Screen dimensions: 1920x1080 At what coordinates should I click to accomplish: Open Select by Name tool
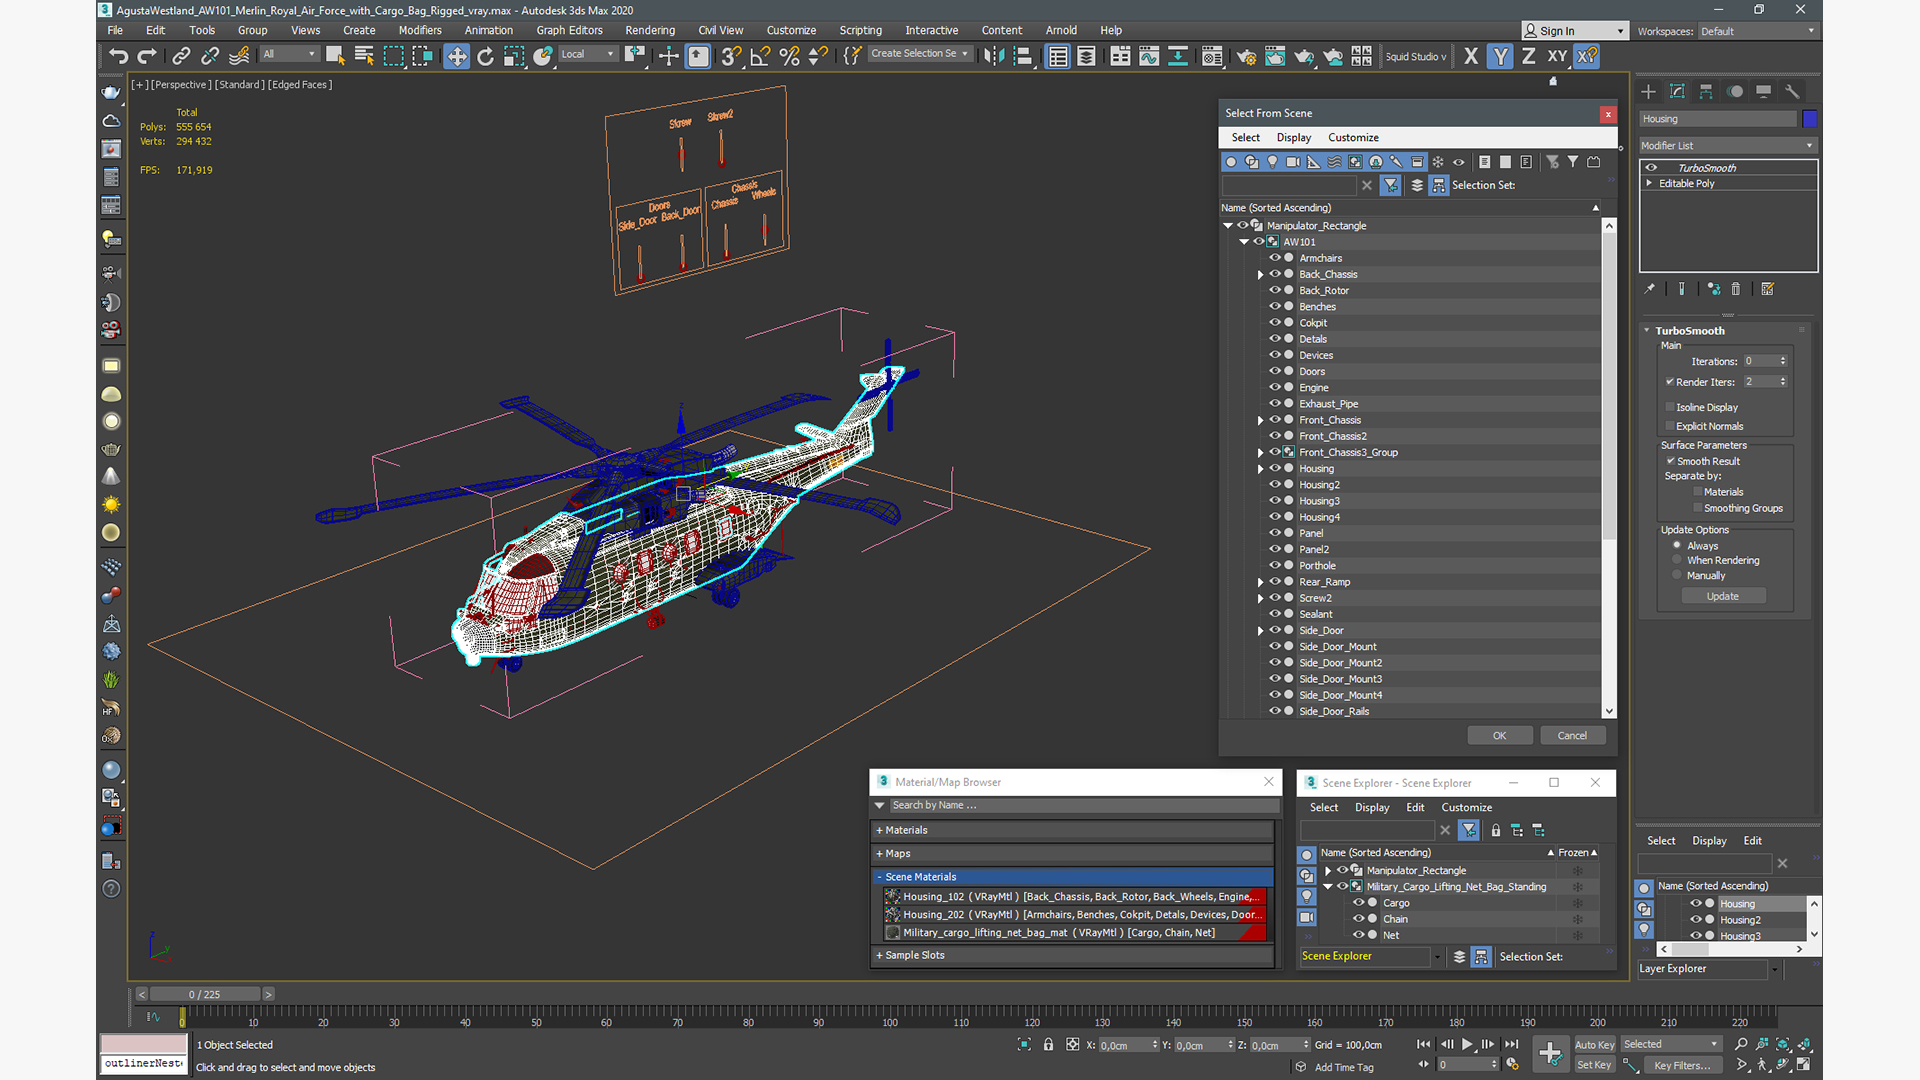coord(364,56)
